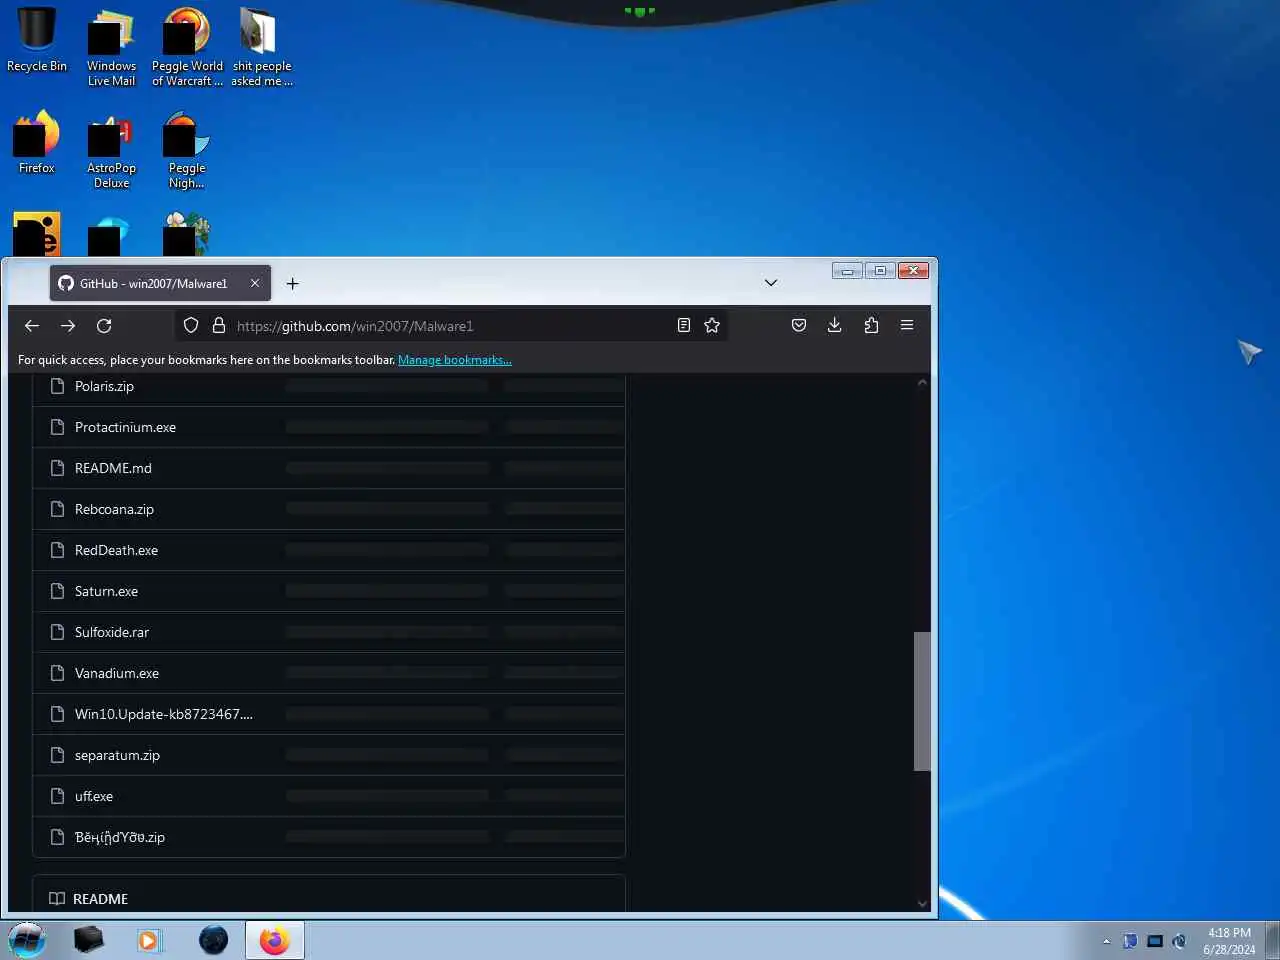Go back with the browser back arrow

(32, 326)
